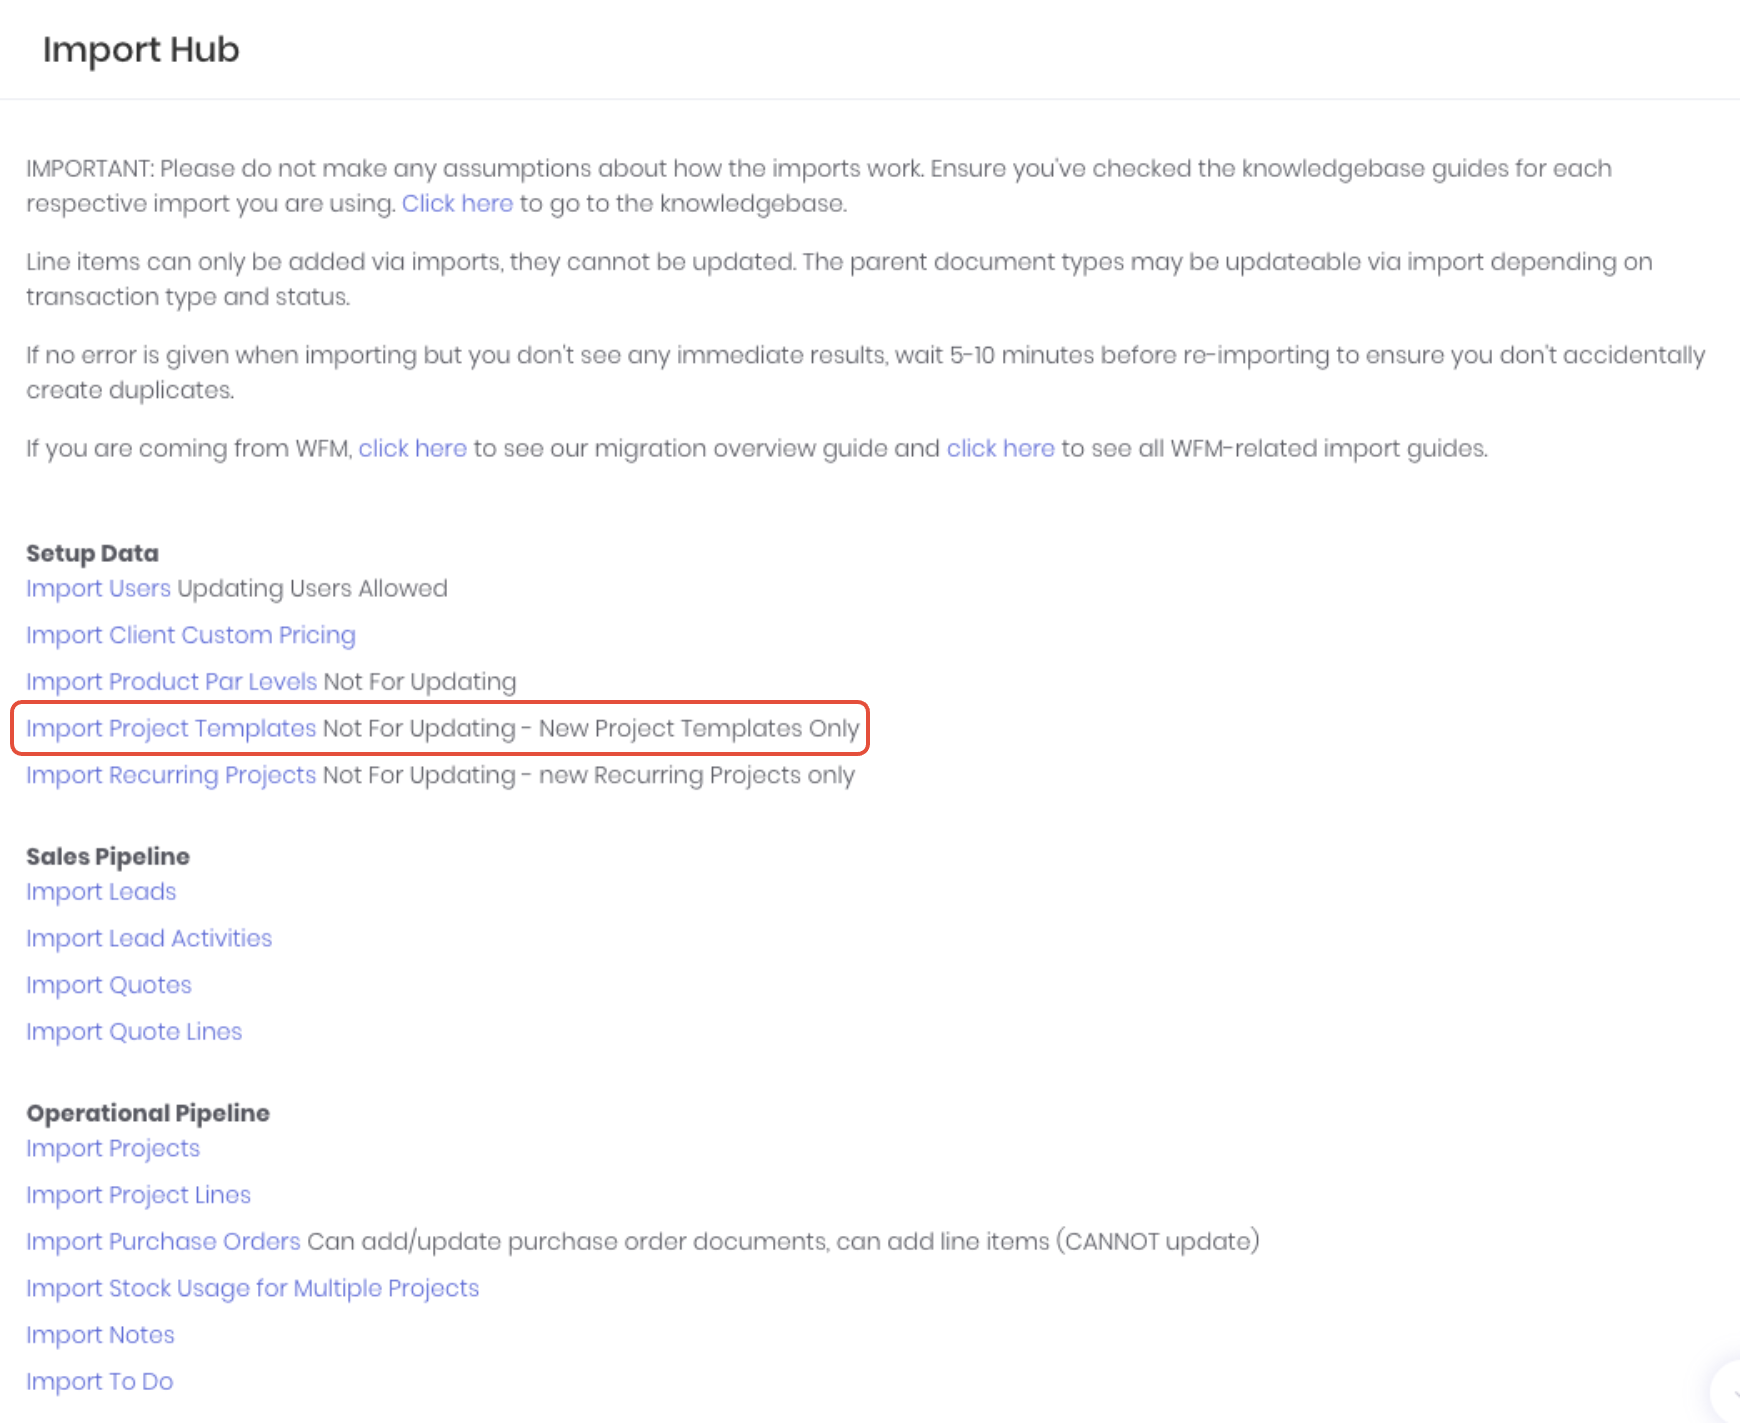
Task: Open the Import Users link
Action: pos(98,588)
